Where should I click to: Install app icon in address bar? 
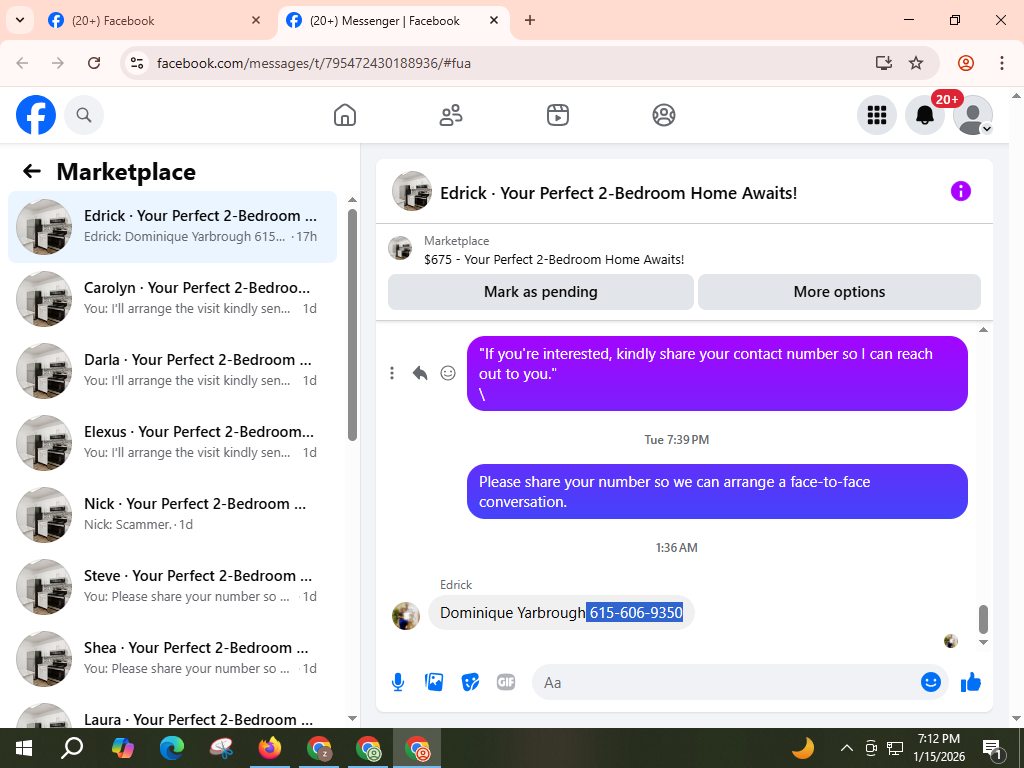point(884,63)
